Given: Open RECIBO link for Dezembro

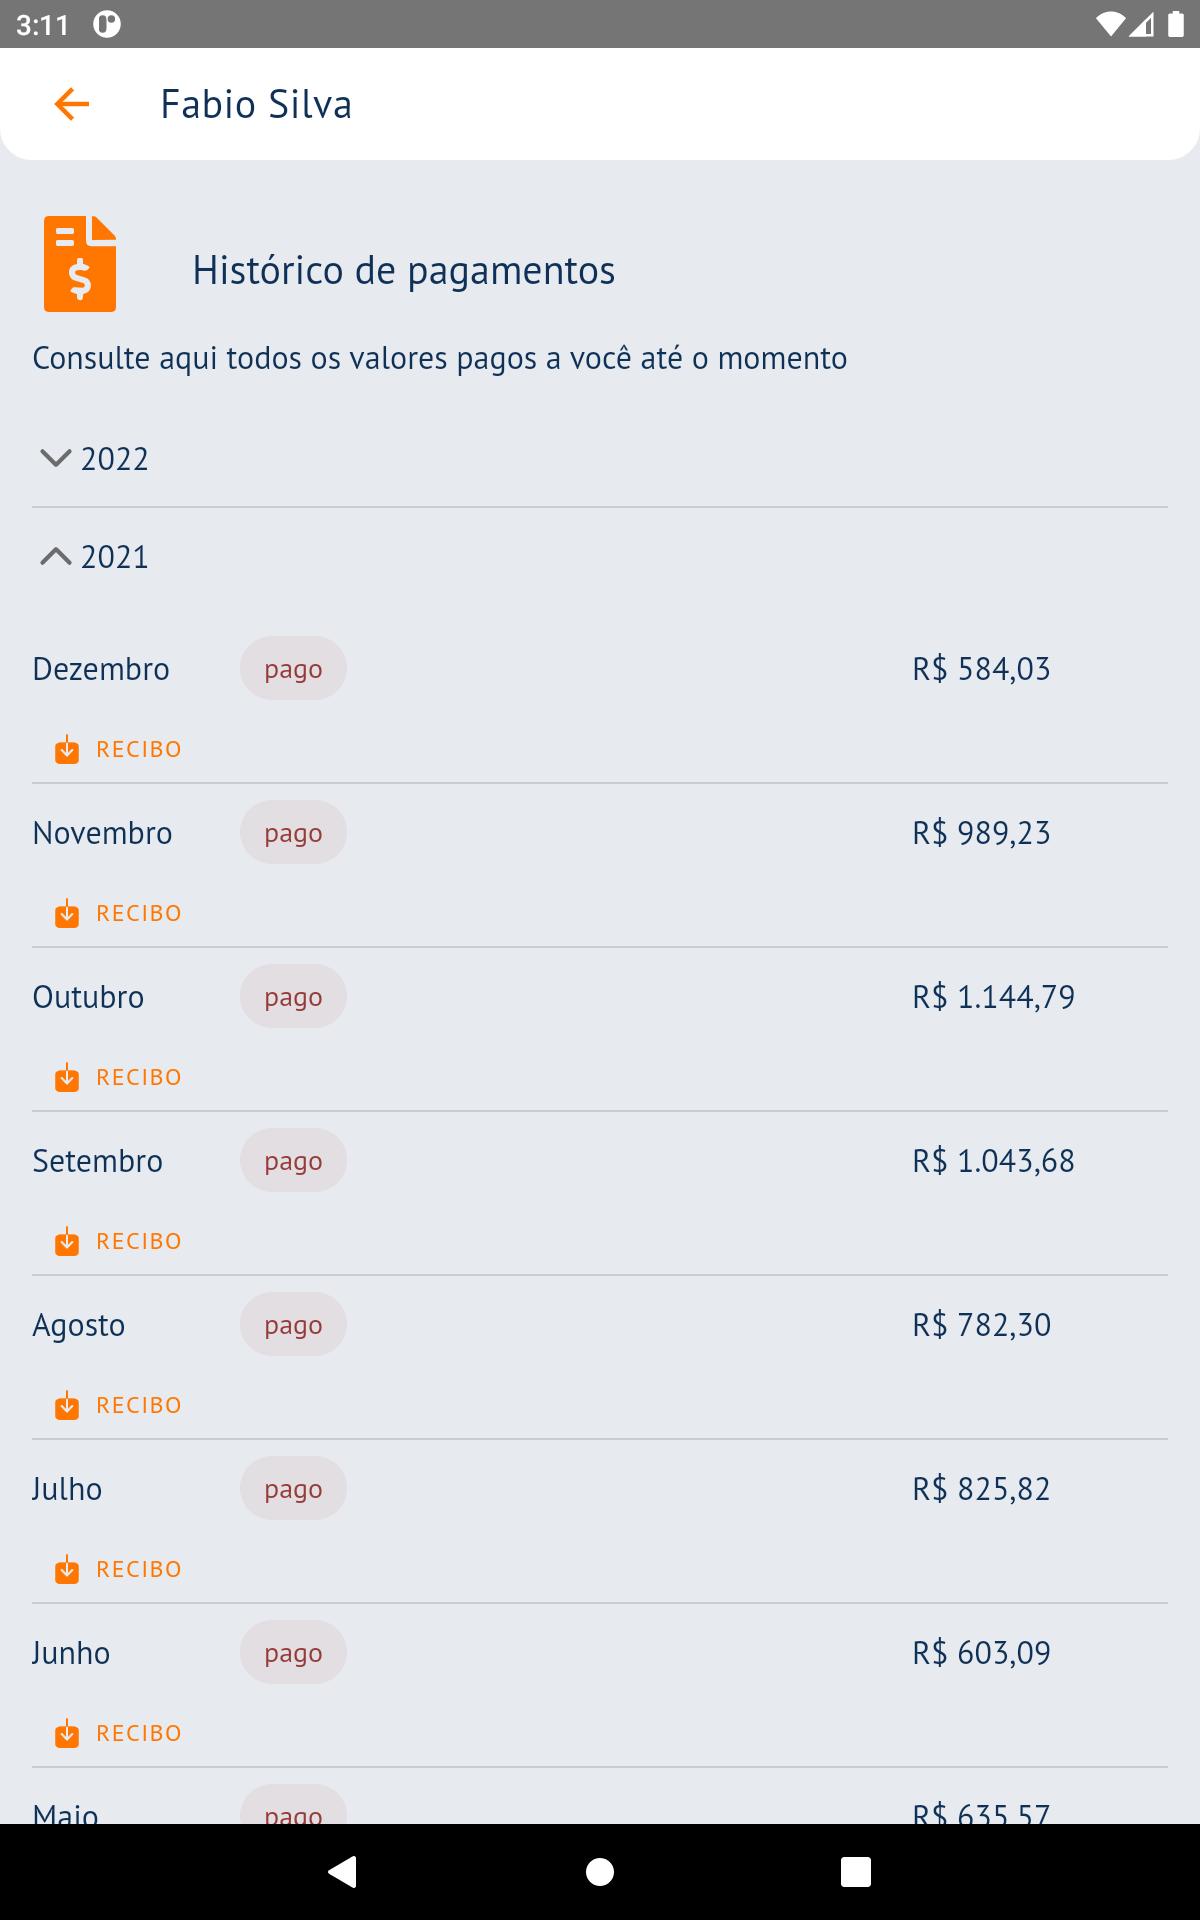Looking at the screenshot, I should pos(139,749).
